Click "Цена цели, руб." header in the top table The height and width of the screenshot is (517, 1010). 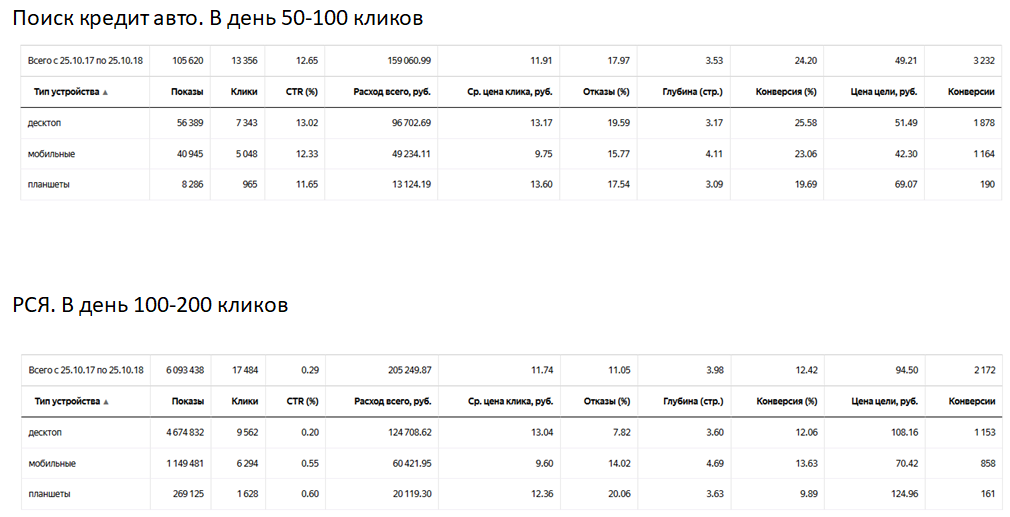(x=887, y=92)
